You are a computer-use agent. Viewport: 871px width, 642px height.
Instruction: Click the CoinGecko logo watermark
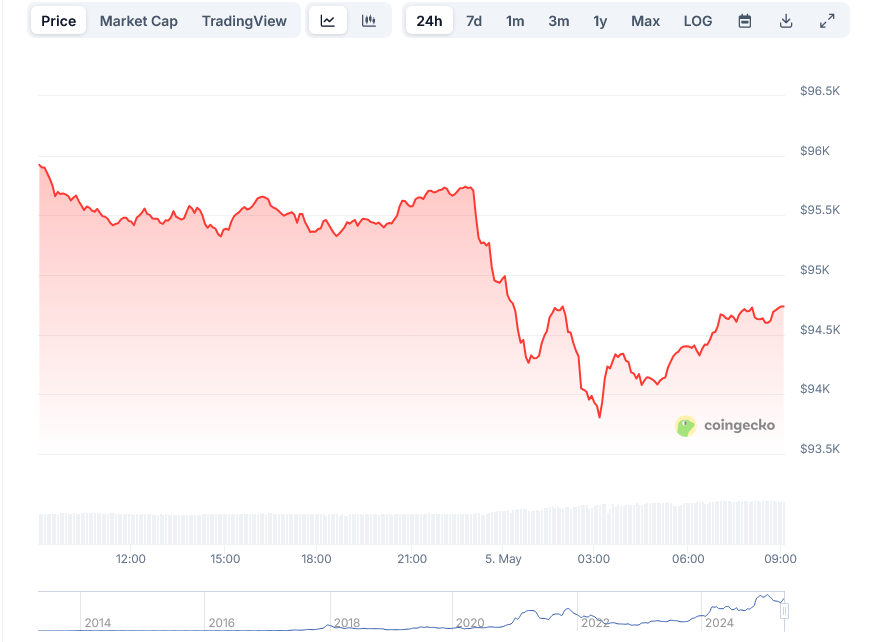click(727, 425)
